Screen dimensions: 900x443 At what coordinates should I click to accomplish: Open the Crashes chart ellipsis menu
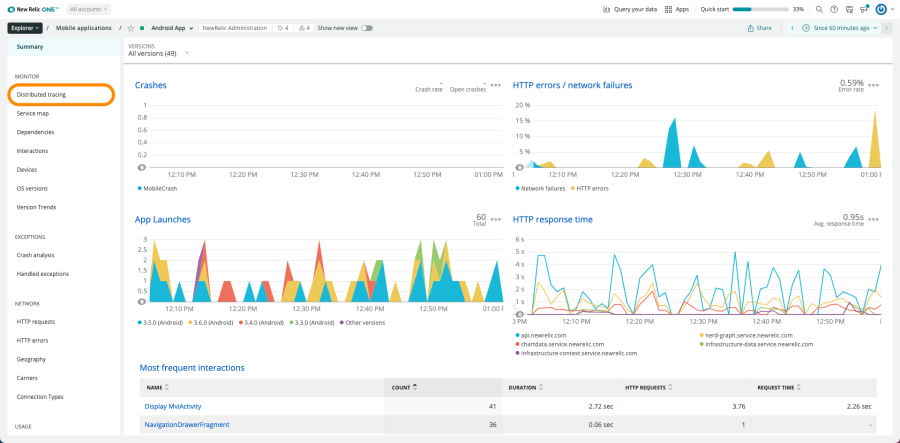[x=495, y=85]
